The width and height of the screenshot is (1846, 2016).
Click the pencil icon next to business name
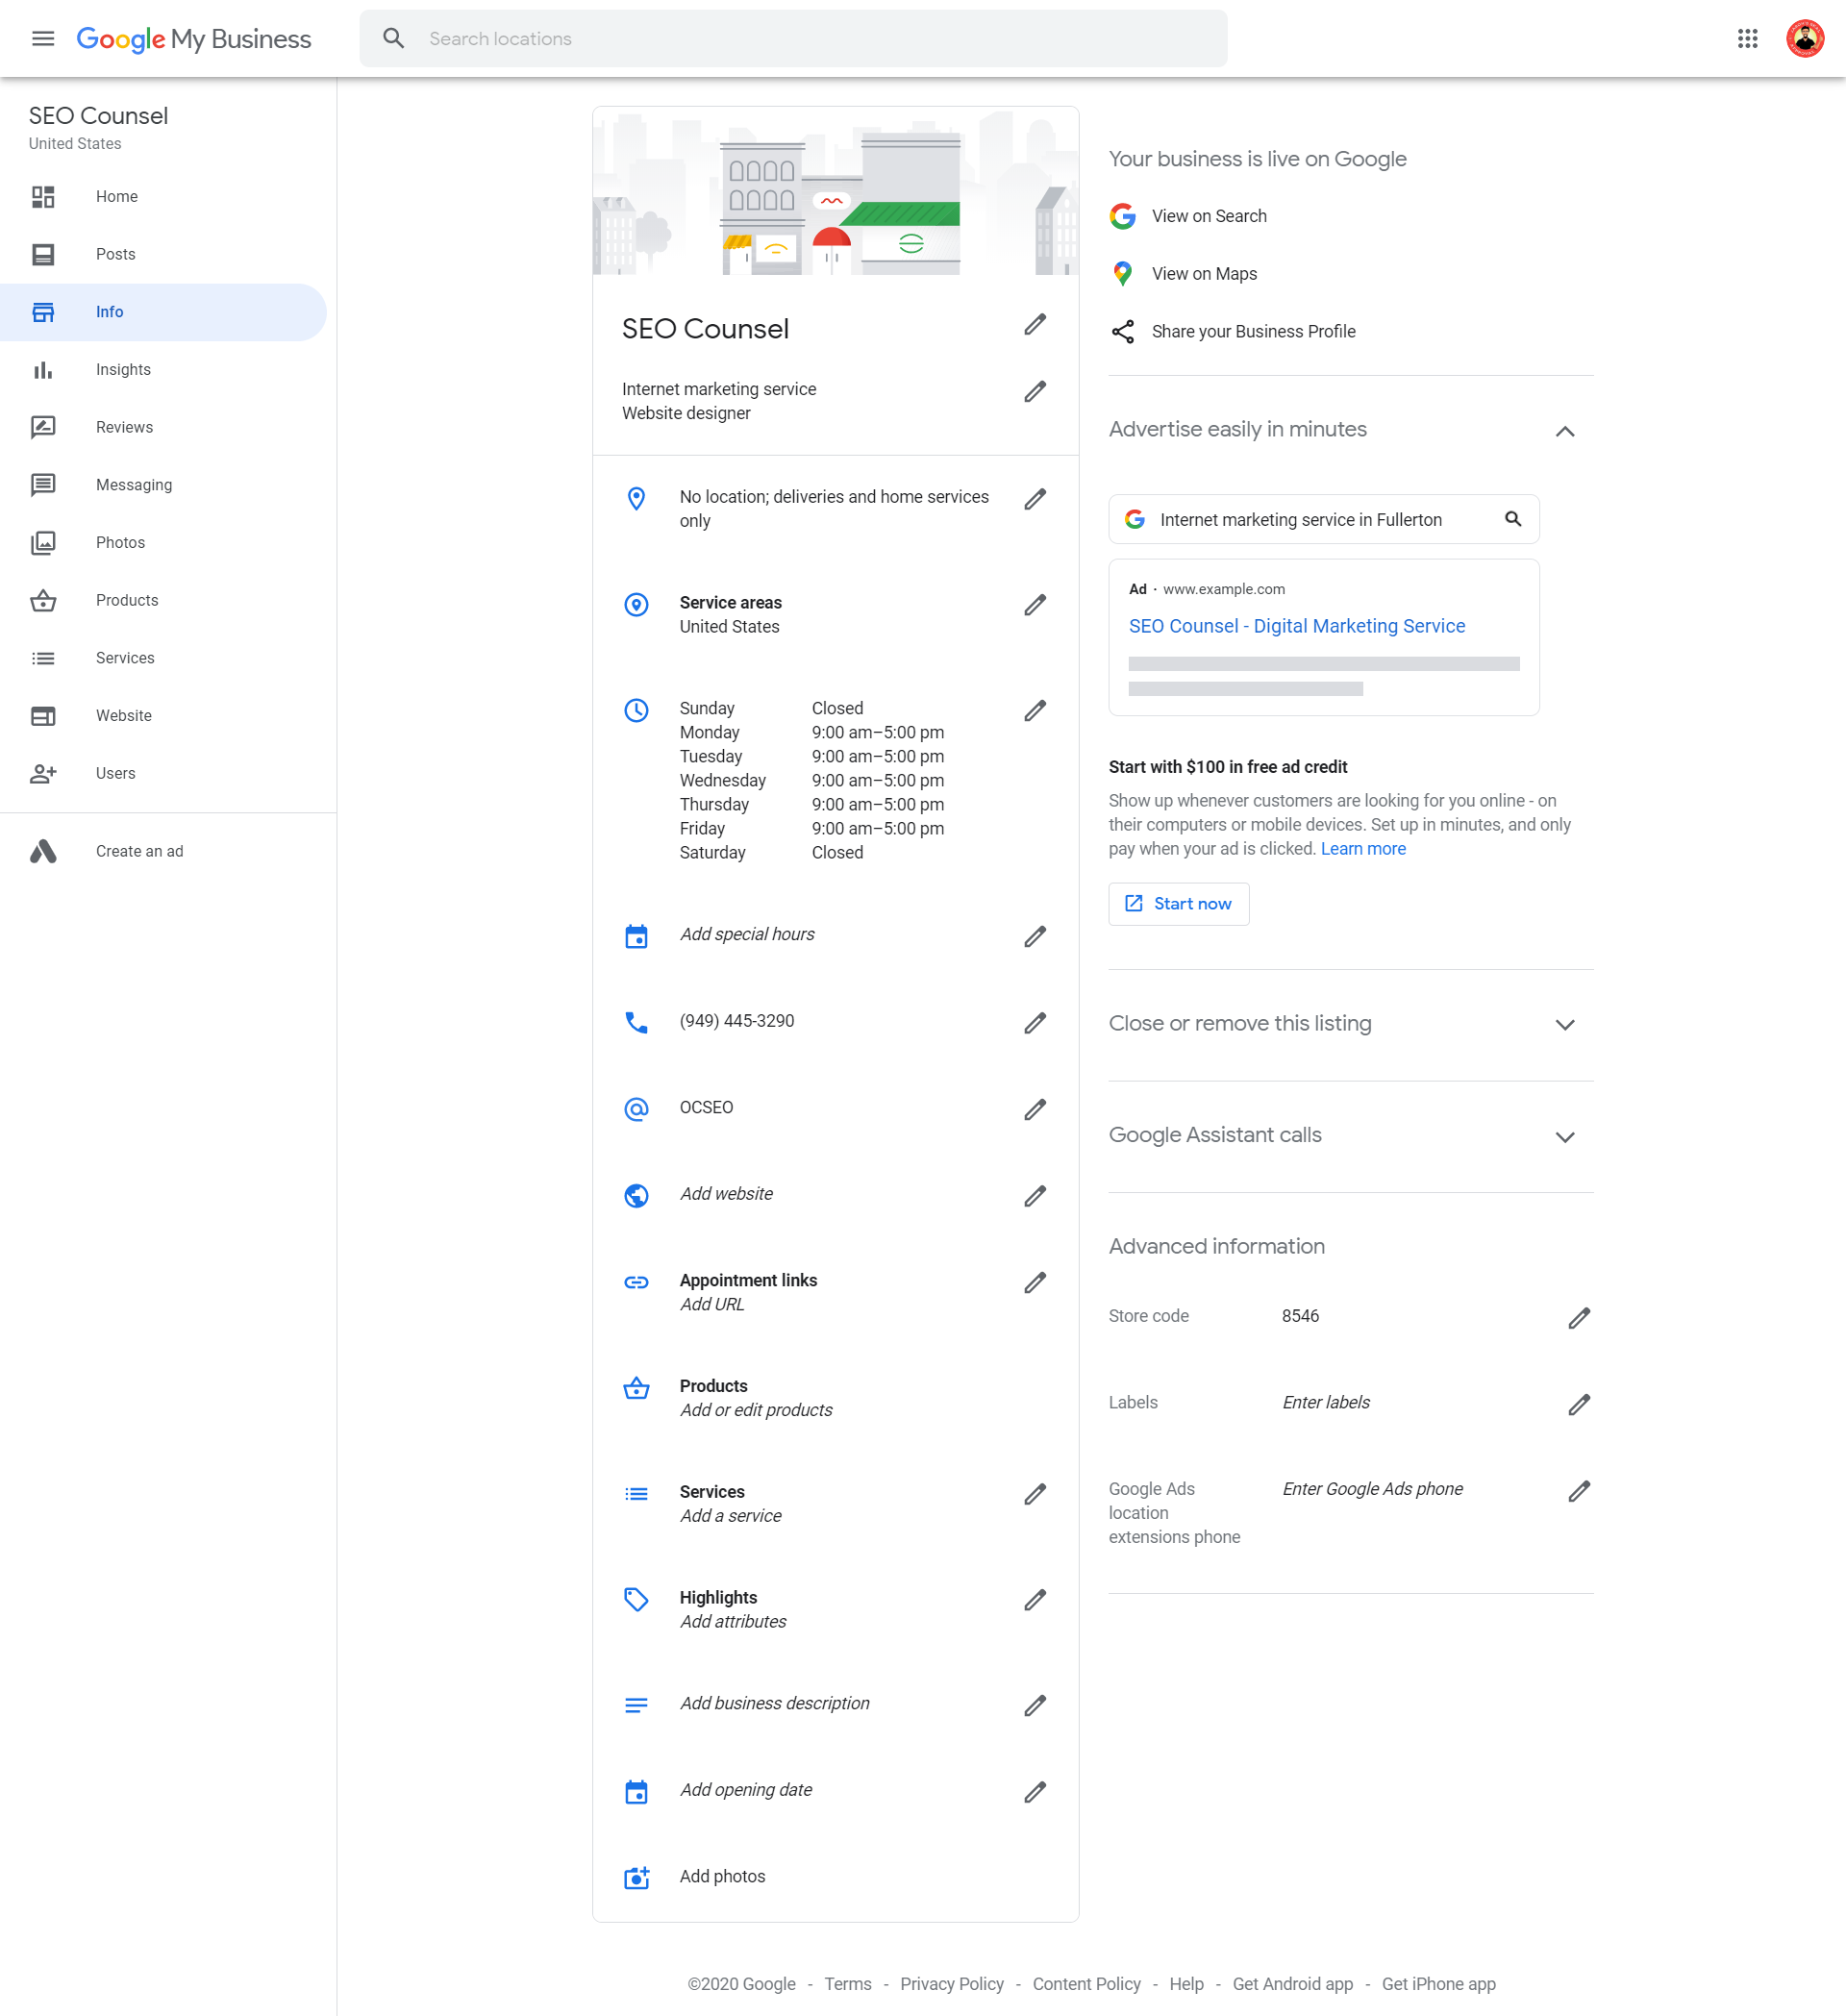(1034, 324)
